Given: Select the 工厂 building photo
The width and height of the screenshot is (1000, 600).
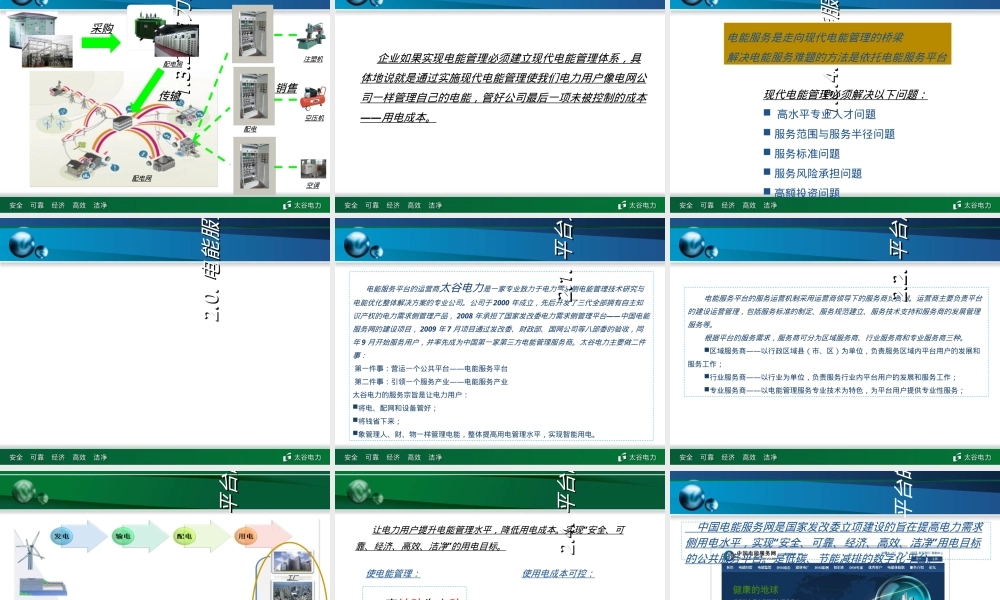Looking at the screenshot, I should point(292,561).
